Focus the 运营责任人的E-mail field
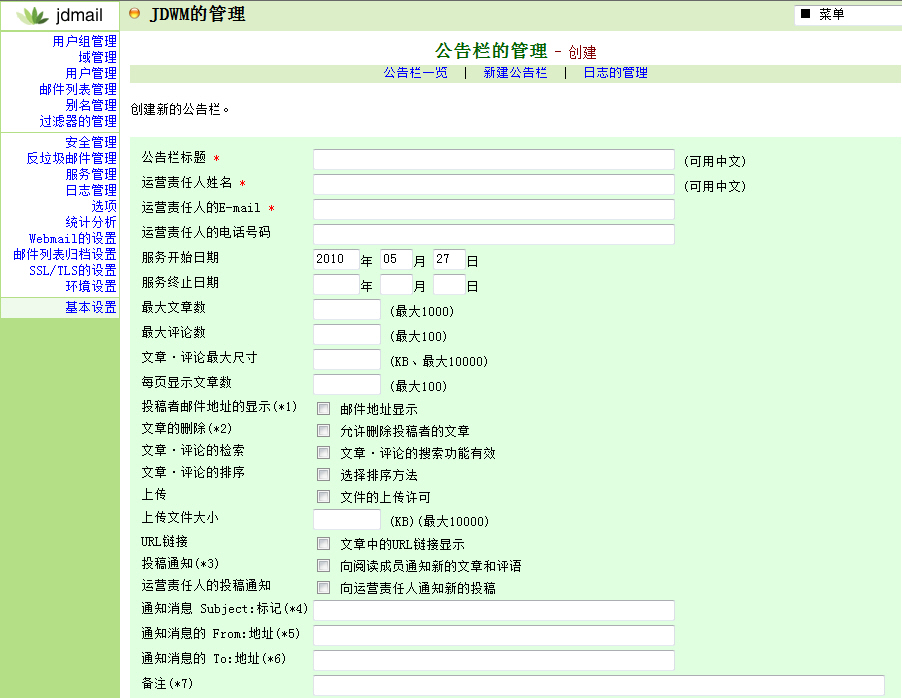The width and height of the screenshot is (902, 698). 494,209
